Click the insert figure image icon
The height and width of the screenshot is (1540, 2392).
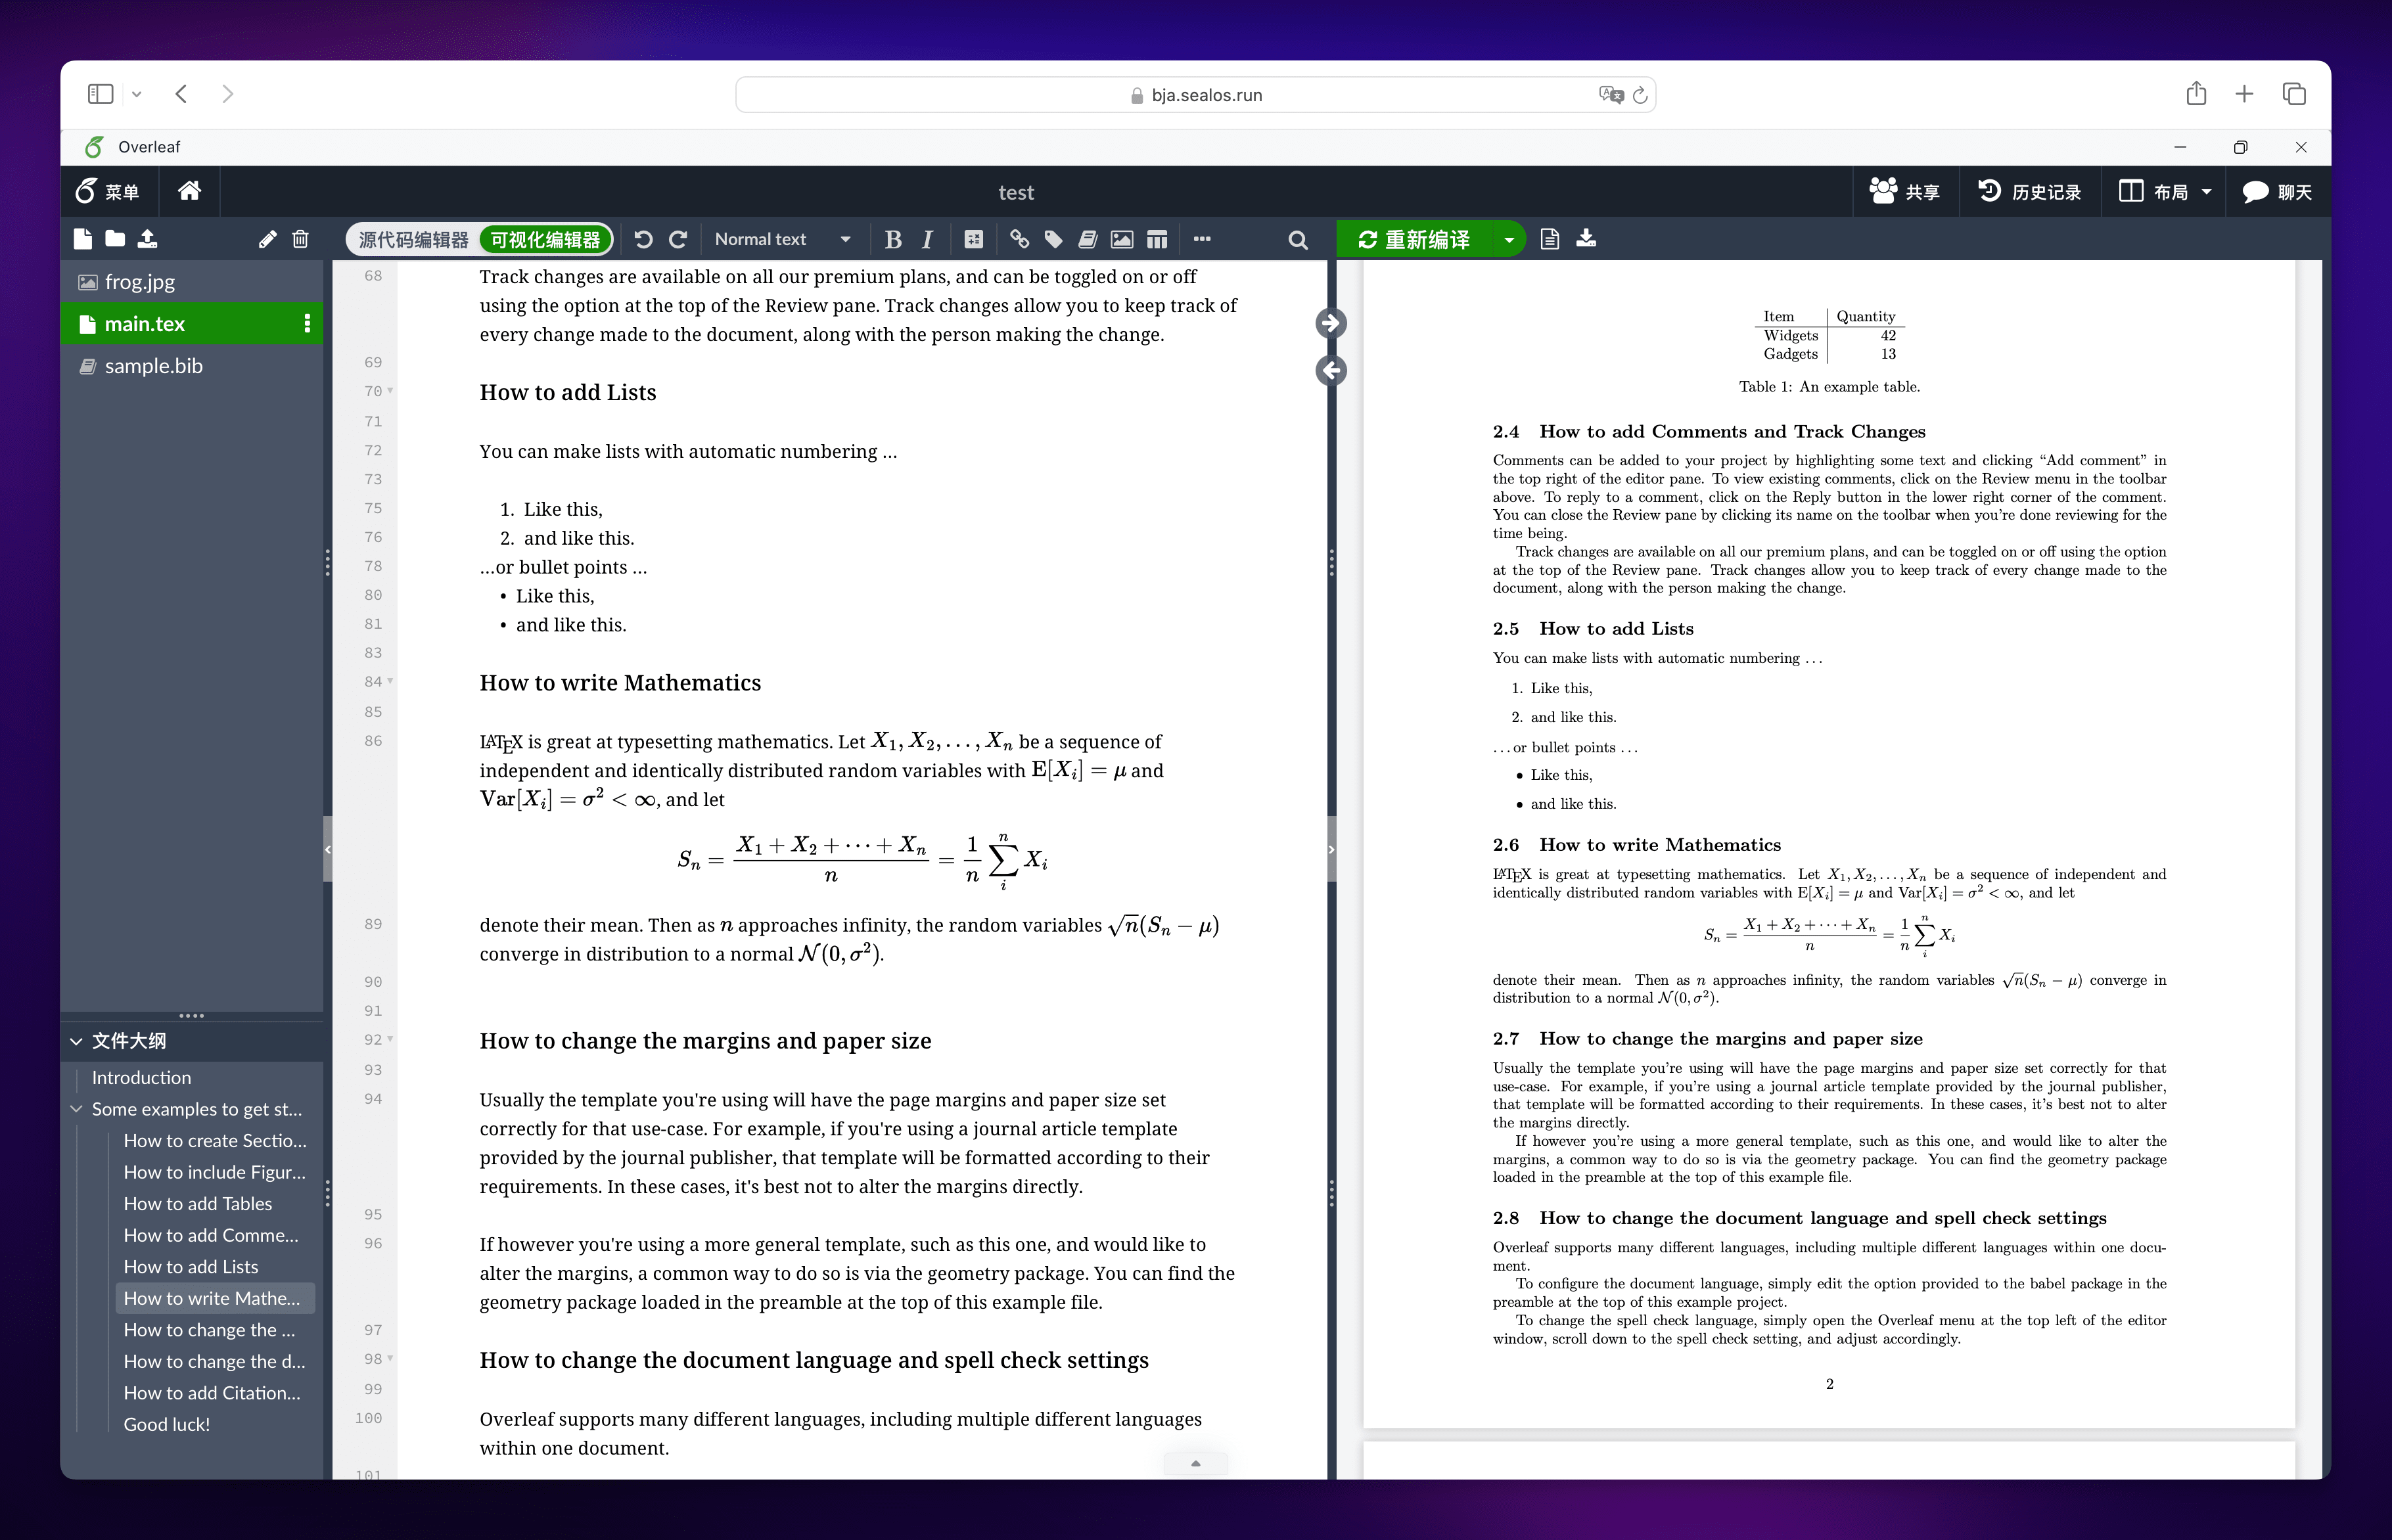[1122, 239]
